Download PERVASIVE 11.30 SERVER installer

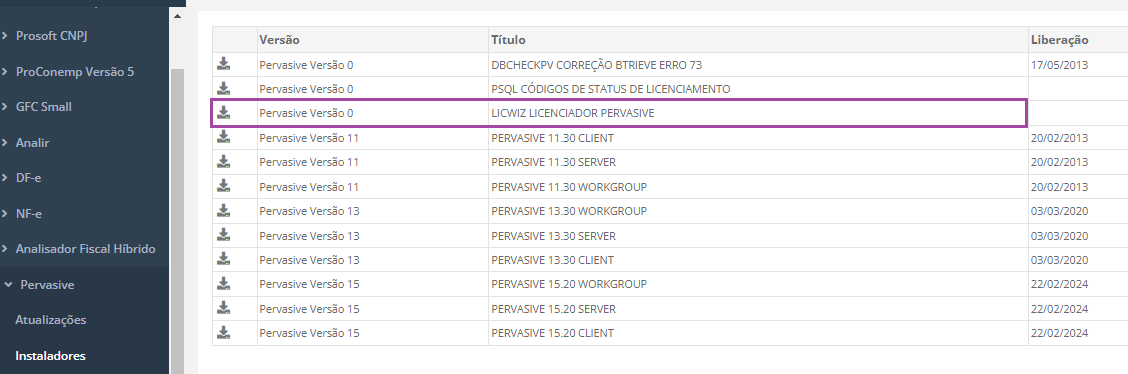point(224,162)
